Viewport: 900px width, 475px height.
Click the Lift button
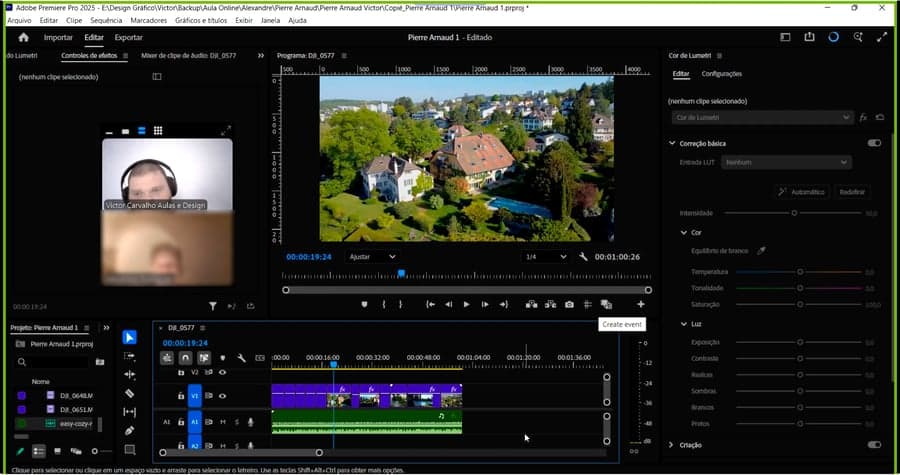click(532, 305)
